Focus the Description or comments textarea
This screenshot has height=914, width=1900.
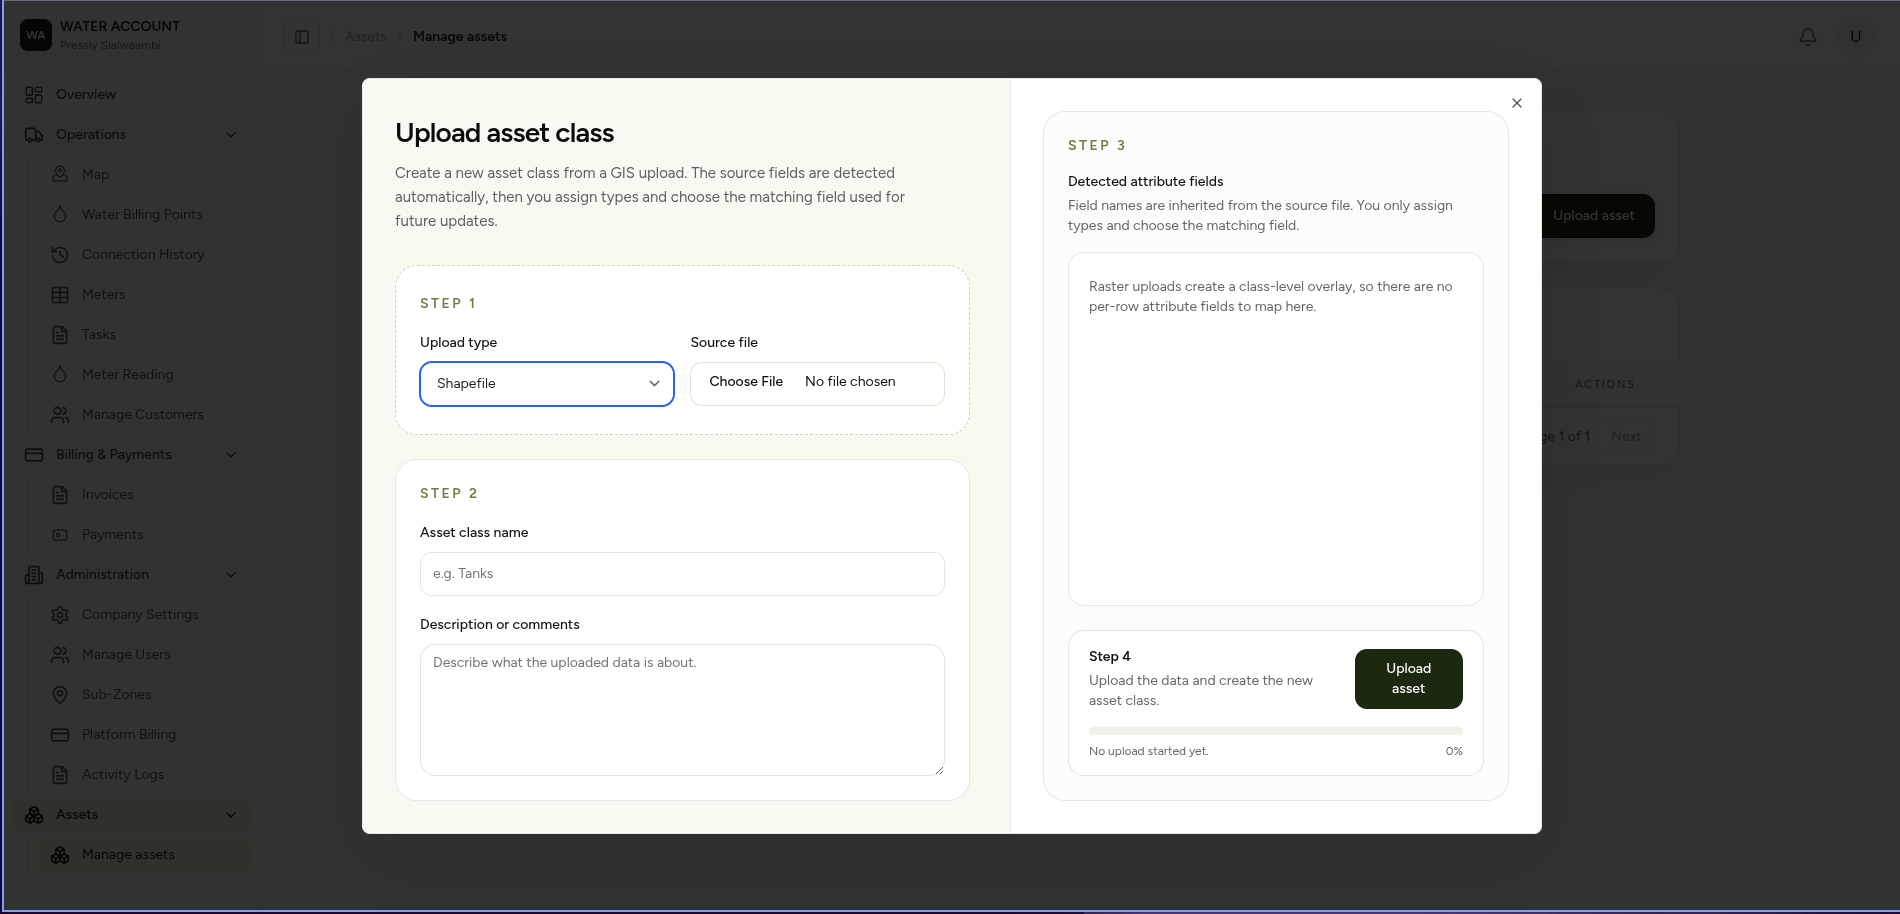pyautogui.click(x=682, y=710)
